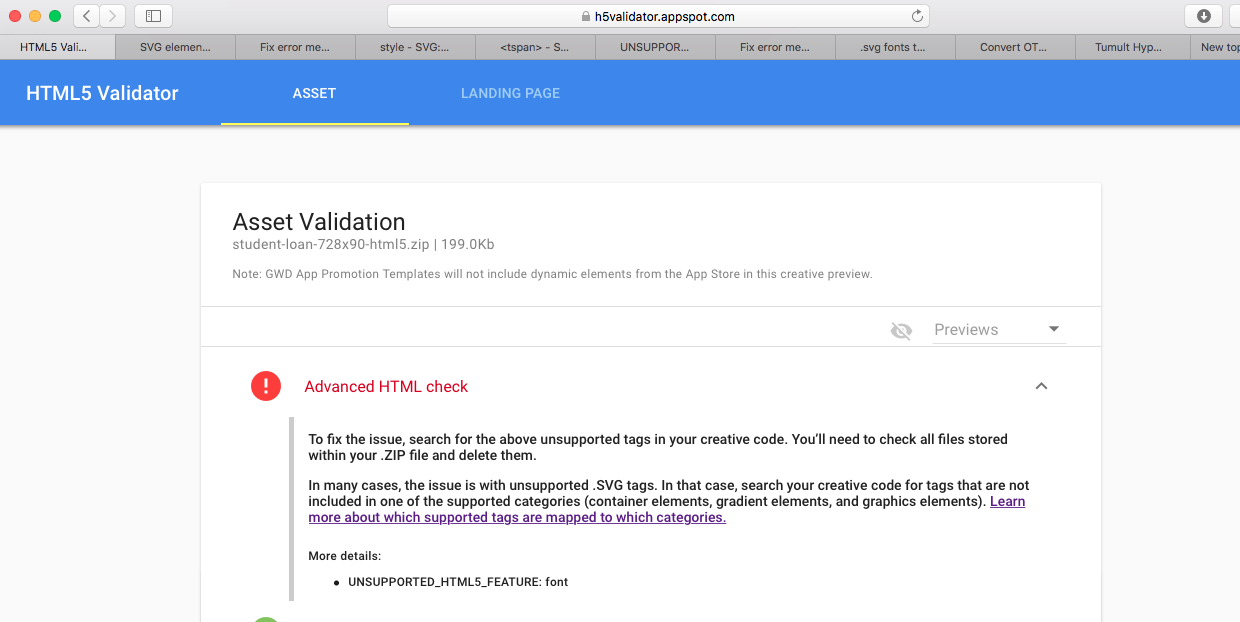Follow the 'Learn more about supported tags' link
This screenshot has height=622, width=1240.
coord(666,509)
